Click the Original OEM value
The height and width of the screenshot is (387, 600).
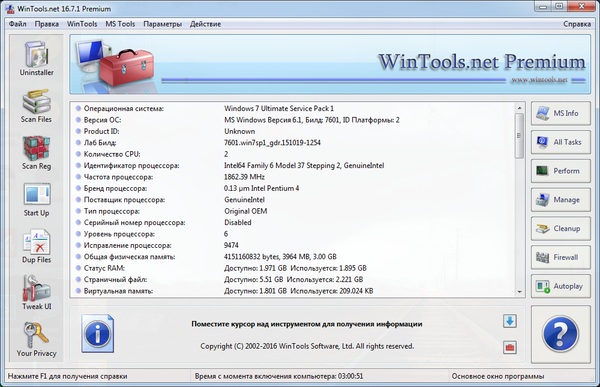tap(245, 211)
